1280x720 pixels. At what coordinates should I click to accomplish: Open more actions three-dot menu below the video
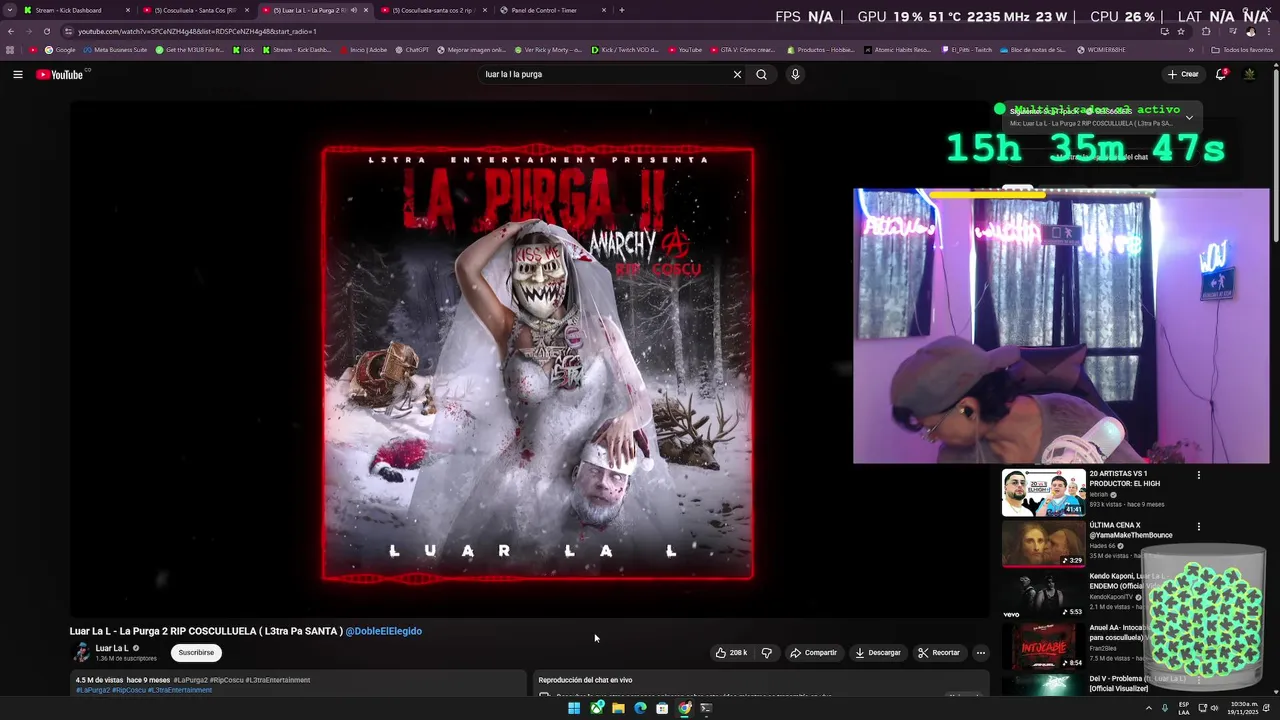coord(980,653)
